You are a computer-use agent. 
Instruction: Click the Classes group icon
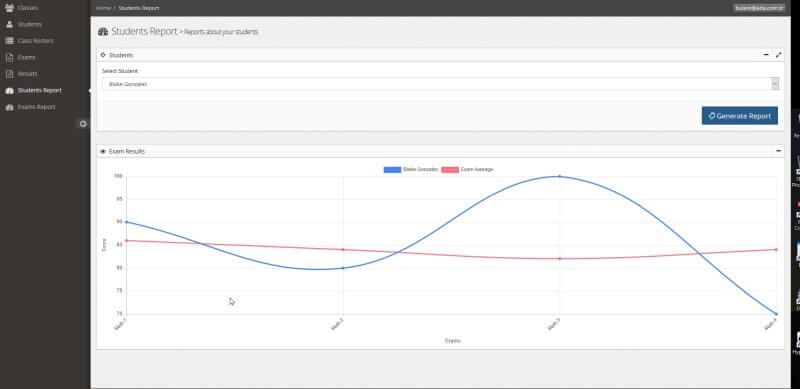(x=9, y=8)
